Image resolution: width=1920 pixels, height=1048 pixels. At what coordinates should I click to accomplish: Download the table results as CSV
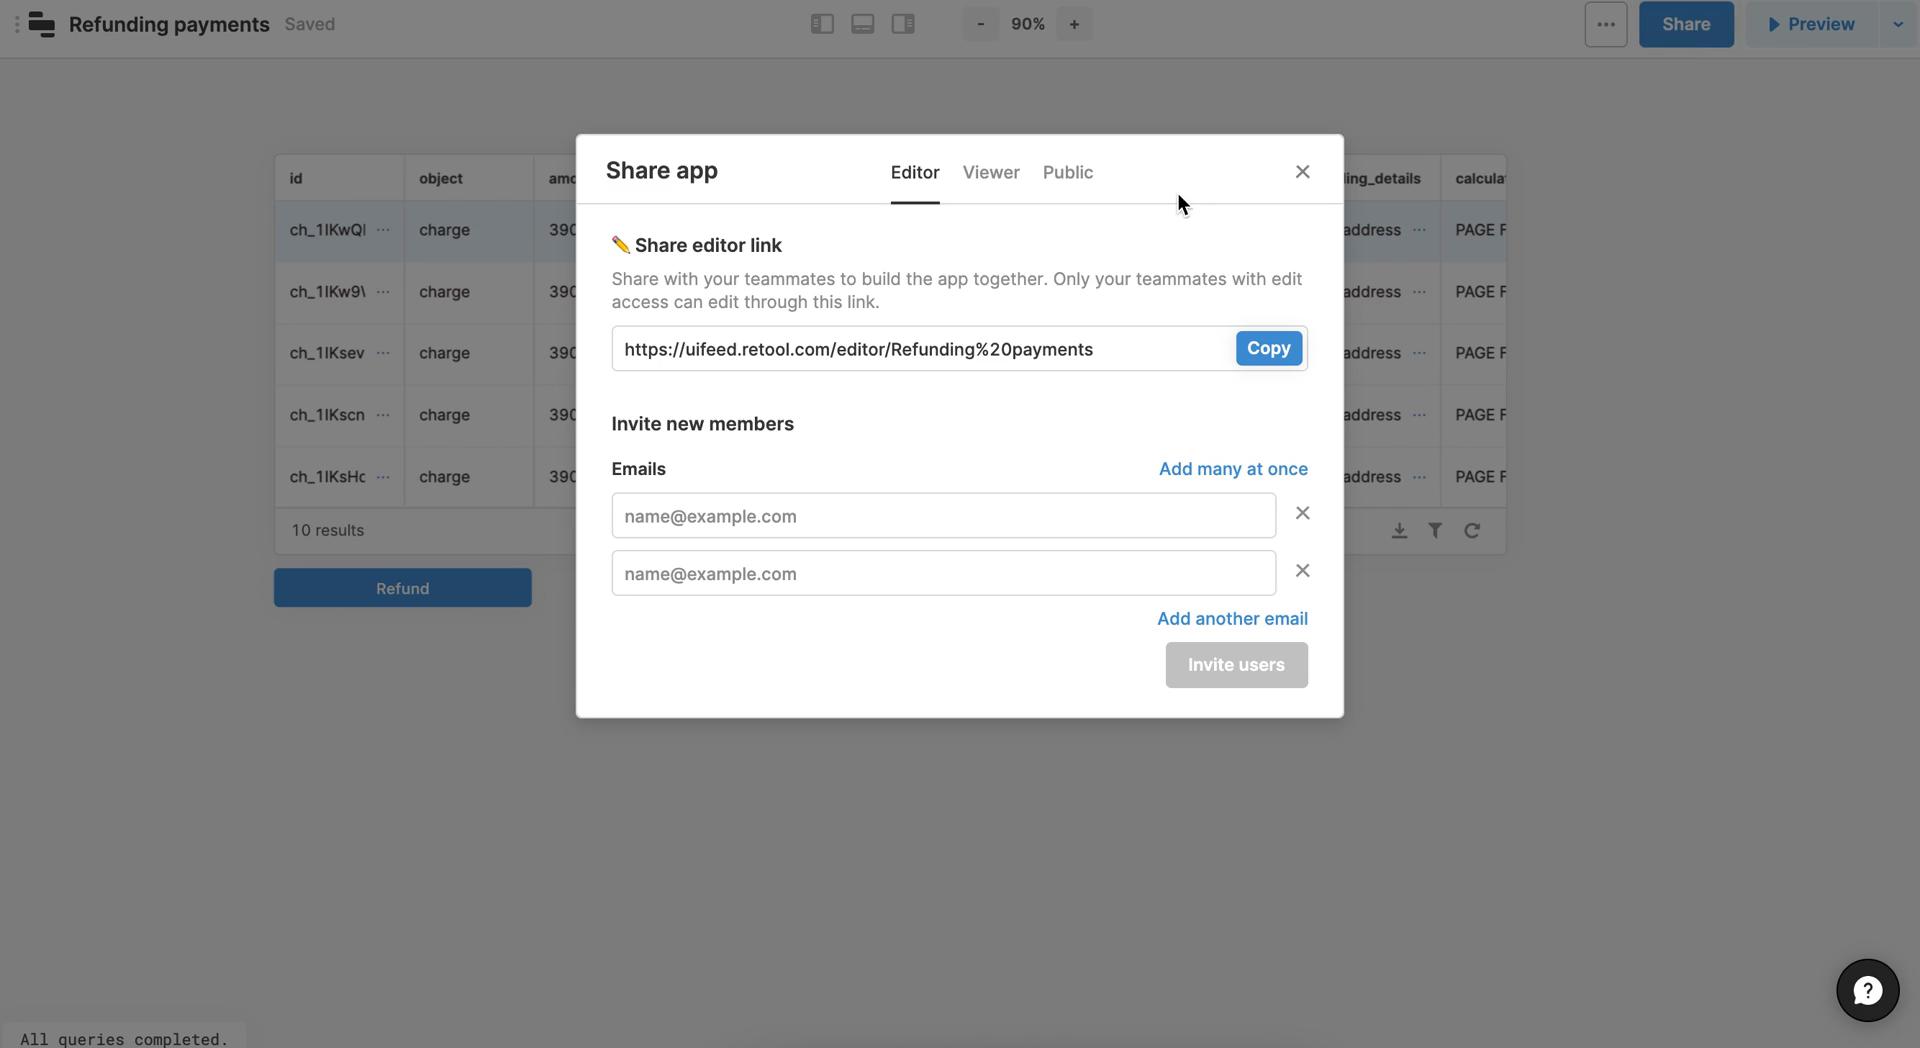click(1399, 530)
